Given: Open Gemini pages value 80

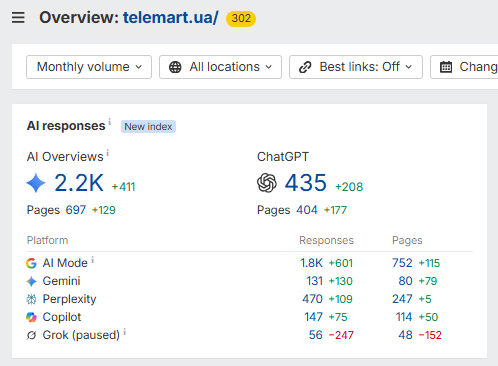Looking at the screenshot, I should (405, 281).
